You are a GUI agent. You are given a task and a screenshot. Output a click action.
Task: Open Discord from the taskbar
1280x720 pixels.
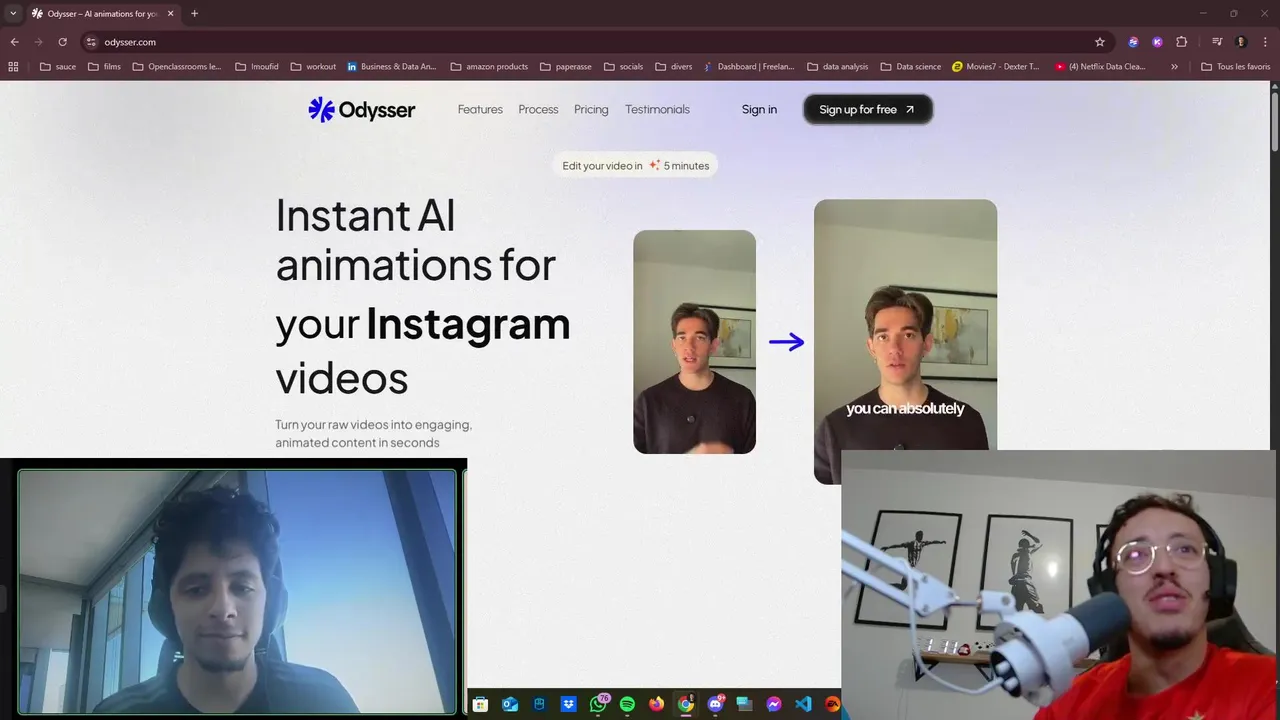click(715, 704)
